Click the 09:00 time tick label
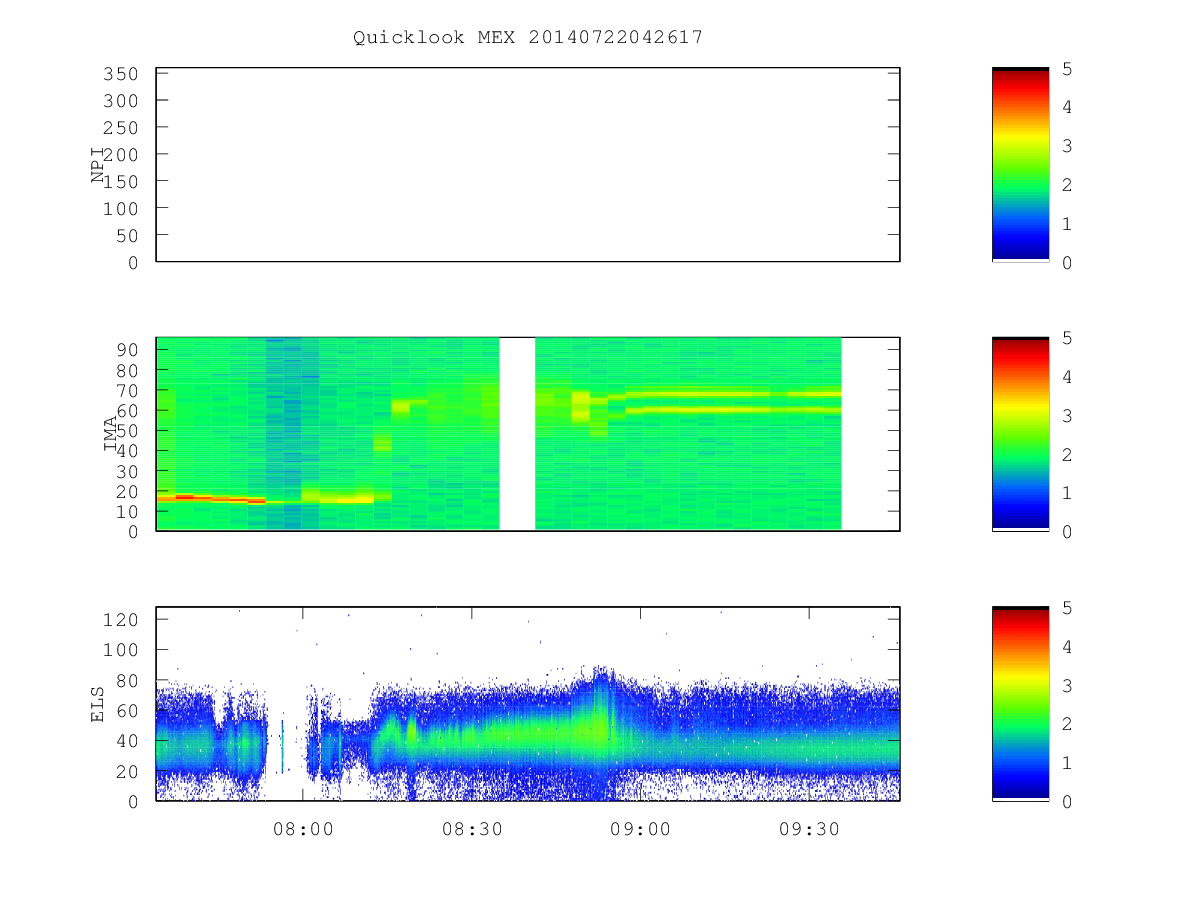The height and width of the screenshot is (900, 1200). point(640,829)
